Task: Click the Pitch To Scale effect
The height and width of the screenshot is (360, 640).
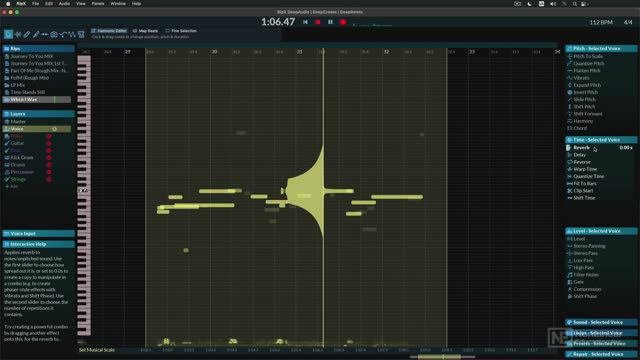Action: point(588,56)
